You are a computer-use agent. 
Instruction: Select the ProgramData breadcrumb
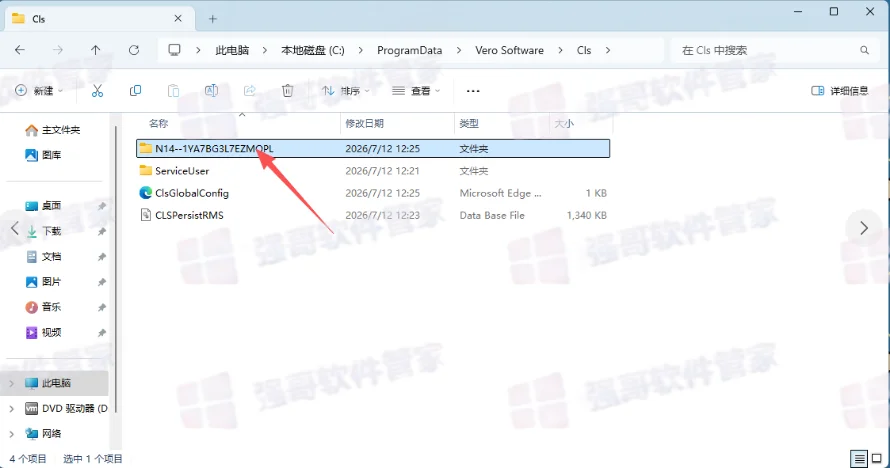pyautogui.click(x=409, y=50)
